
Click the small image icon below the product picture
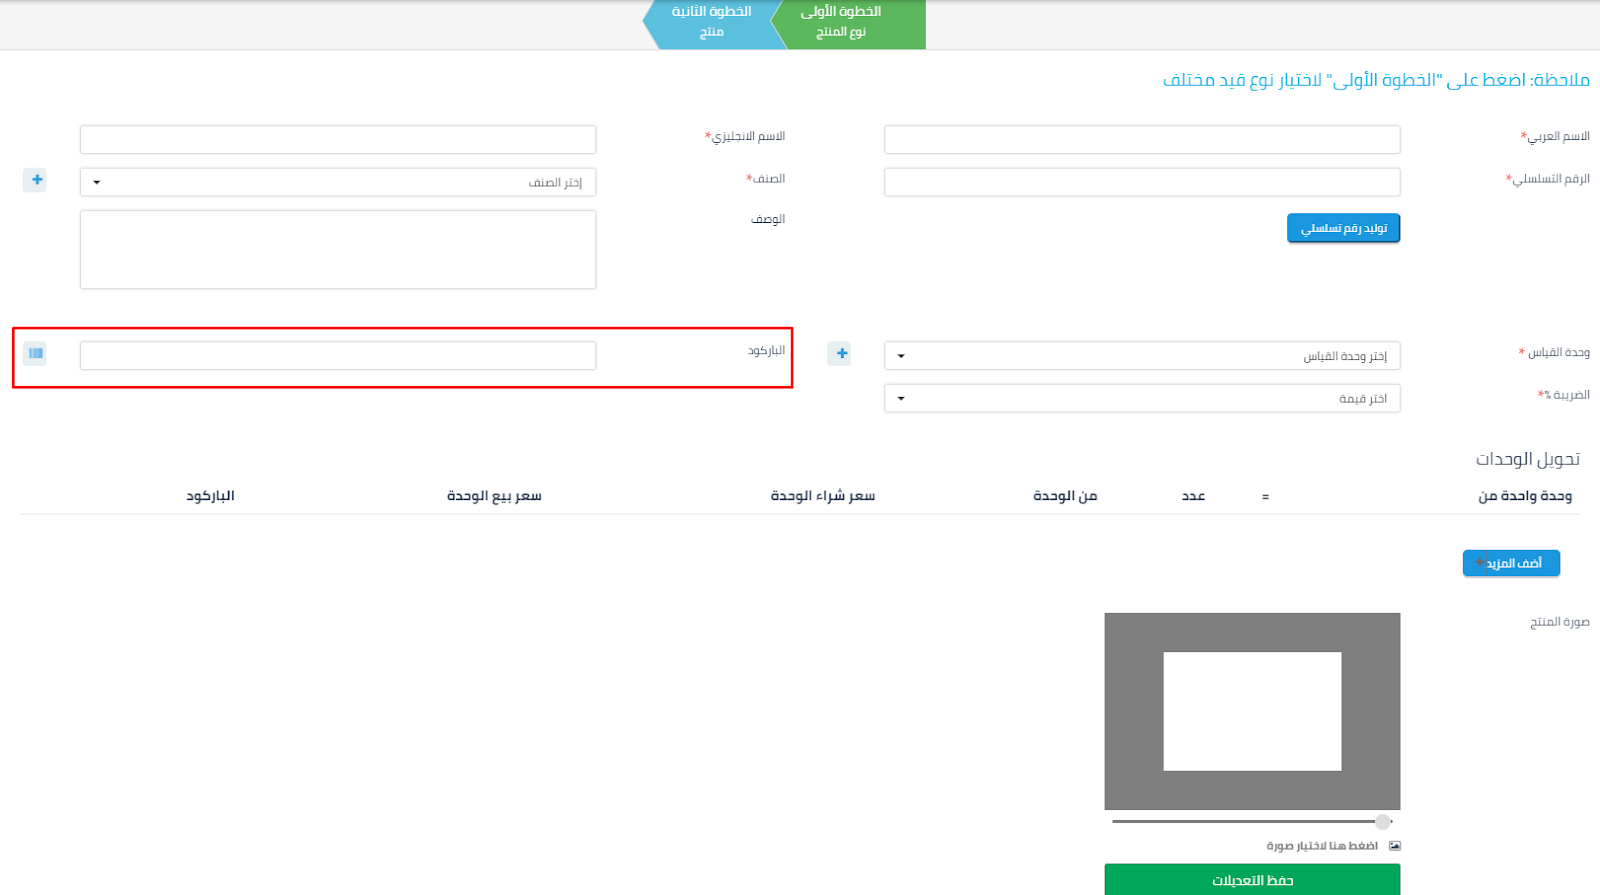[x=1395, y=846]
